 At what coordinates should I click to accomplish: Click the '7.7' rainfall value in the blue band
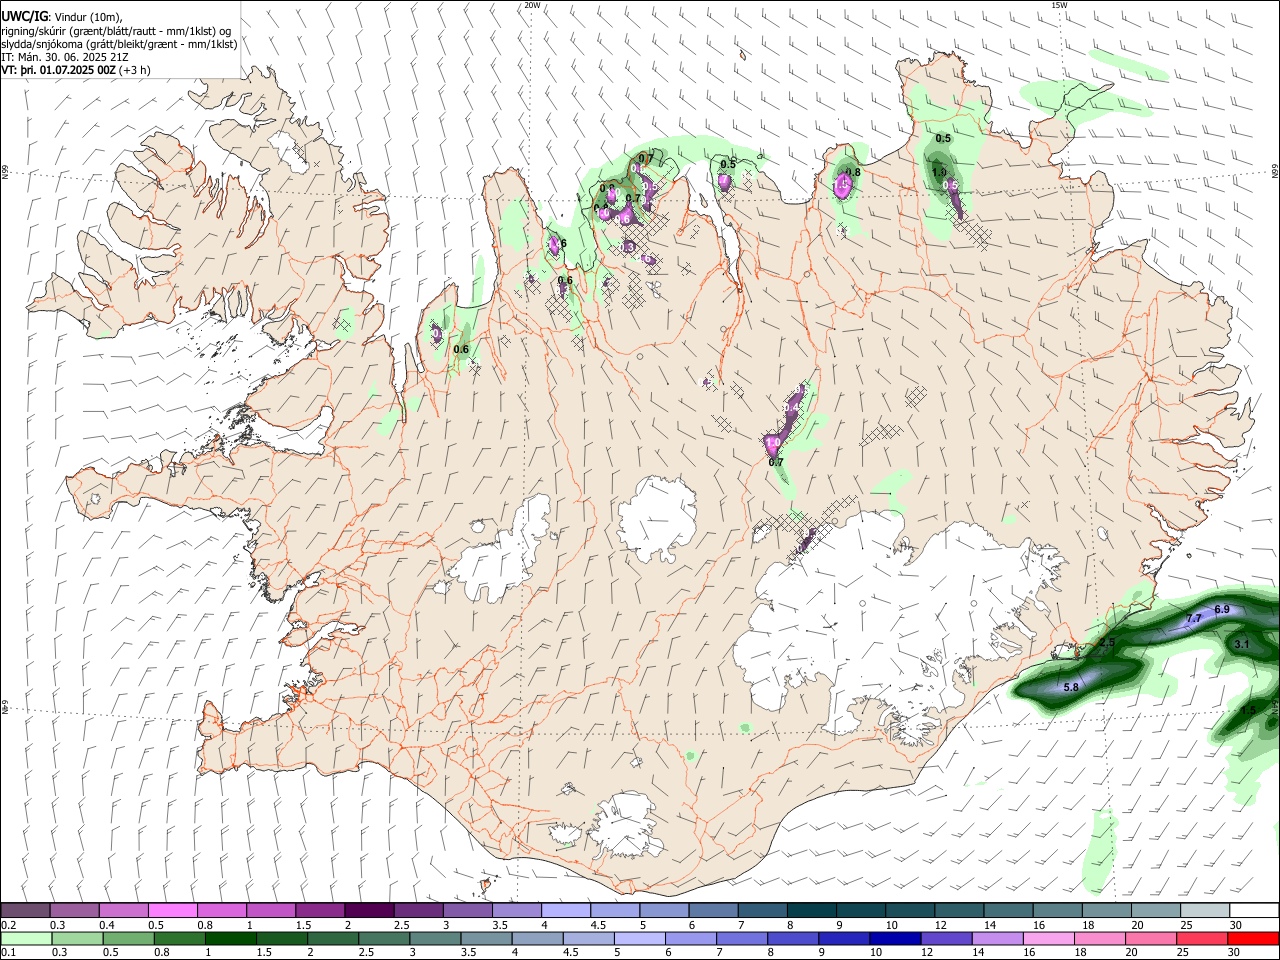[1193, 619]
